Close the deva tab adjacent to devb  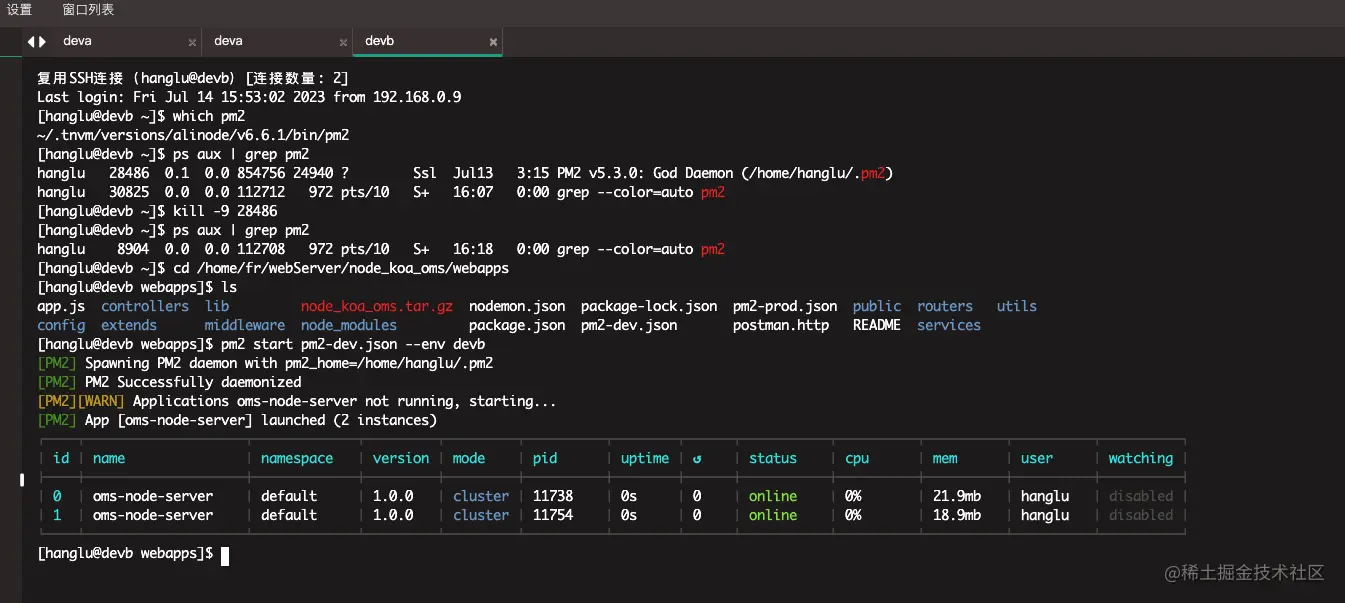click(x=343, y=42)
